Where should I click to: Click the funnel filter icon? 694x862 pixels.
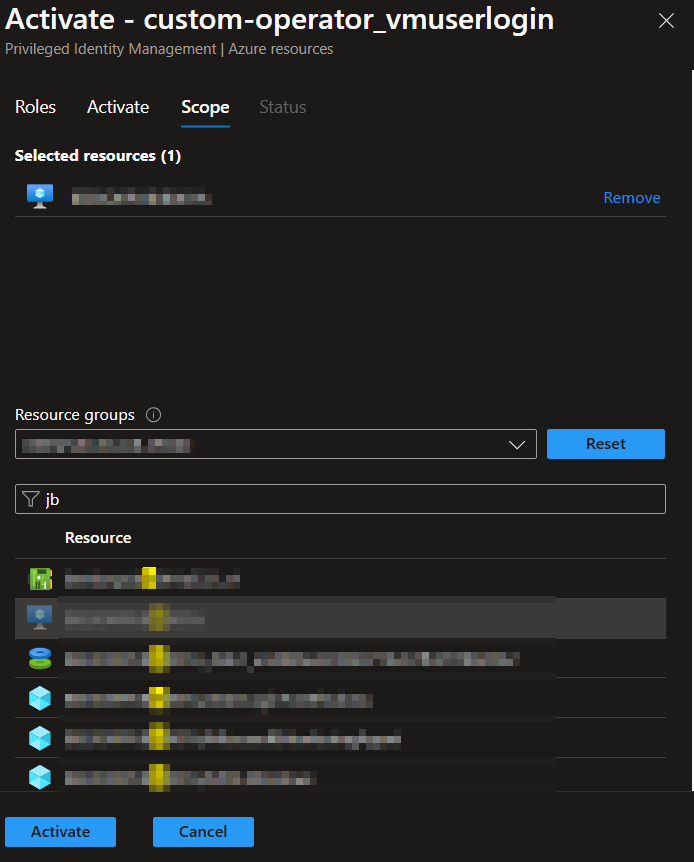pos(31,499)
